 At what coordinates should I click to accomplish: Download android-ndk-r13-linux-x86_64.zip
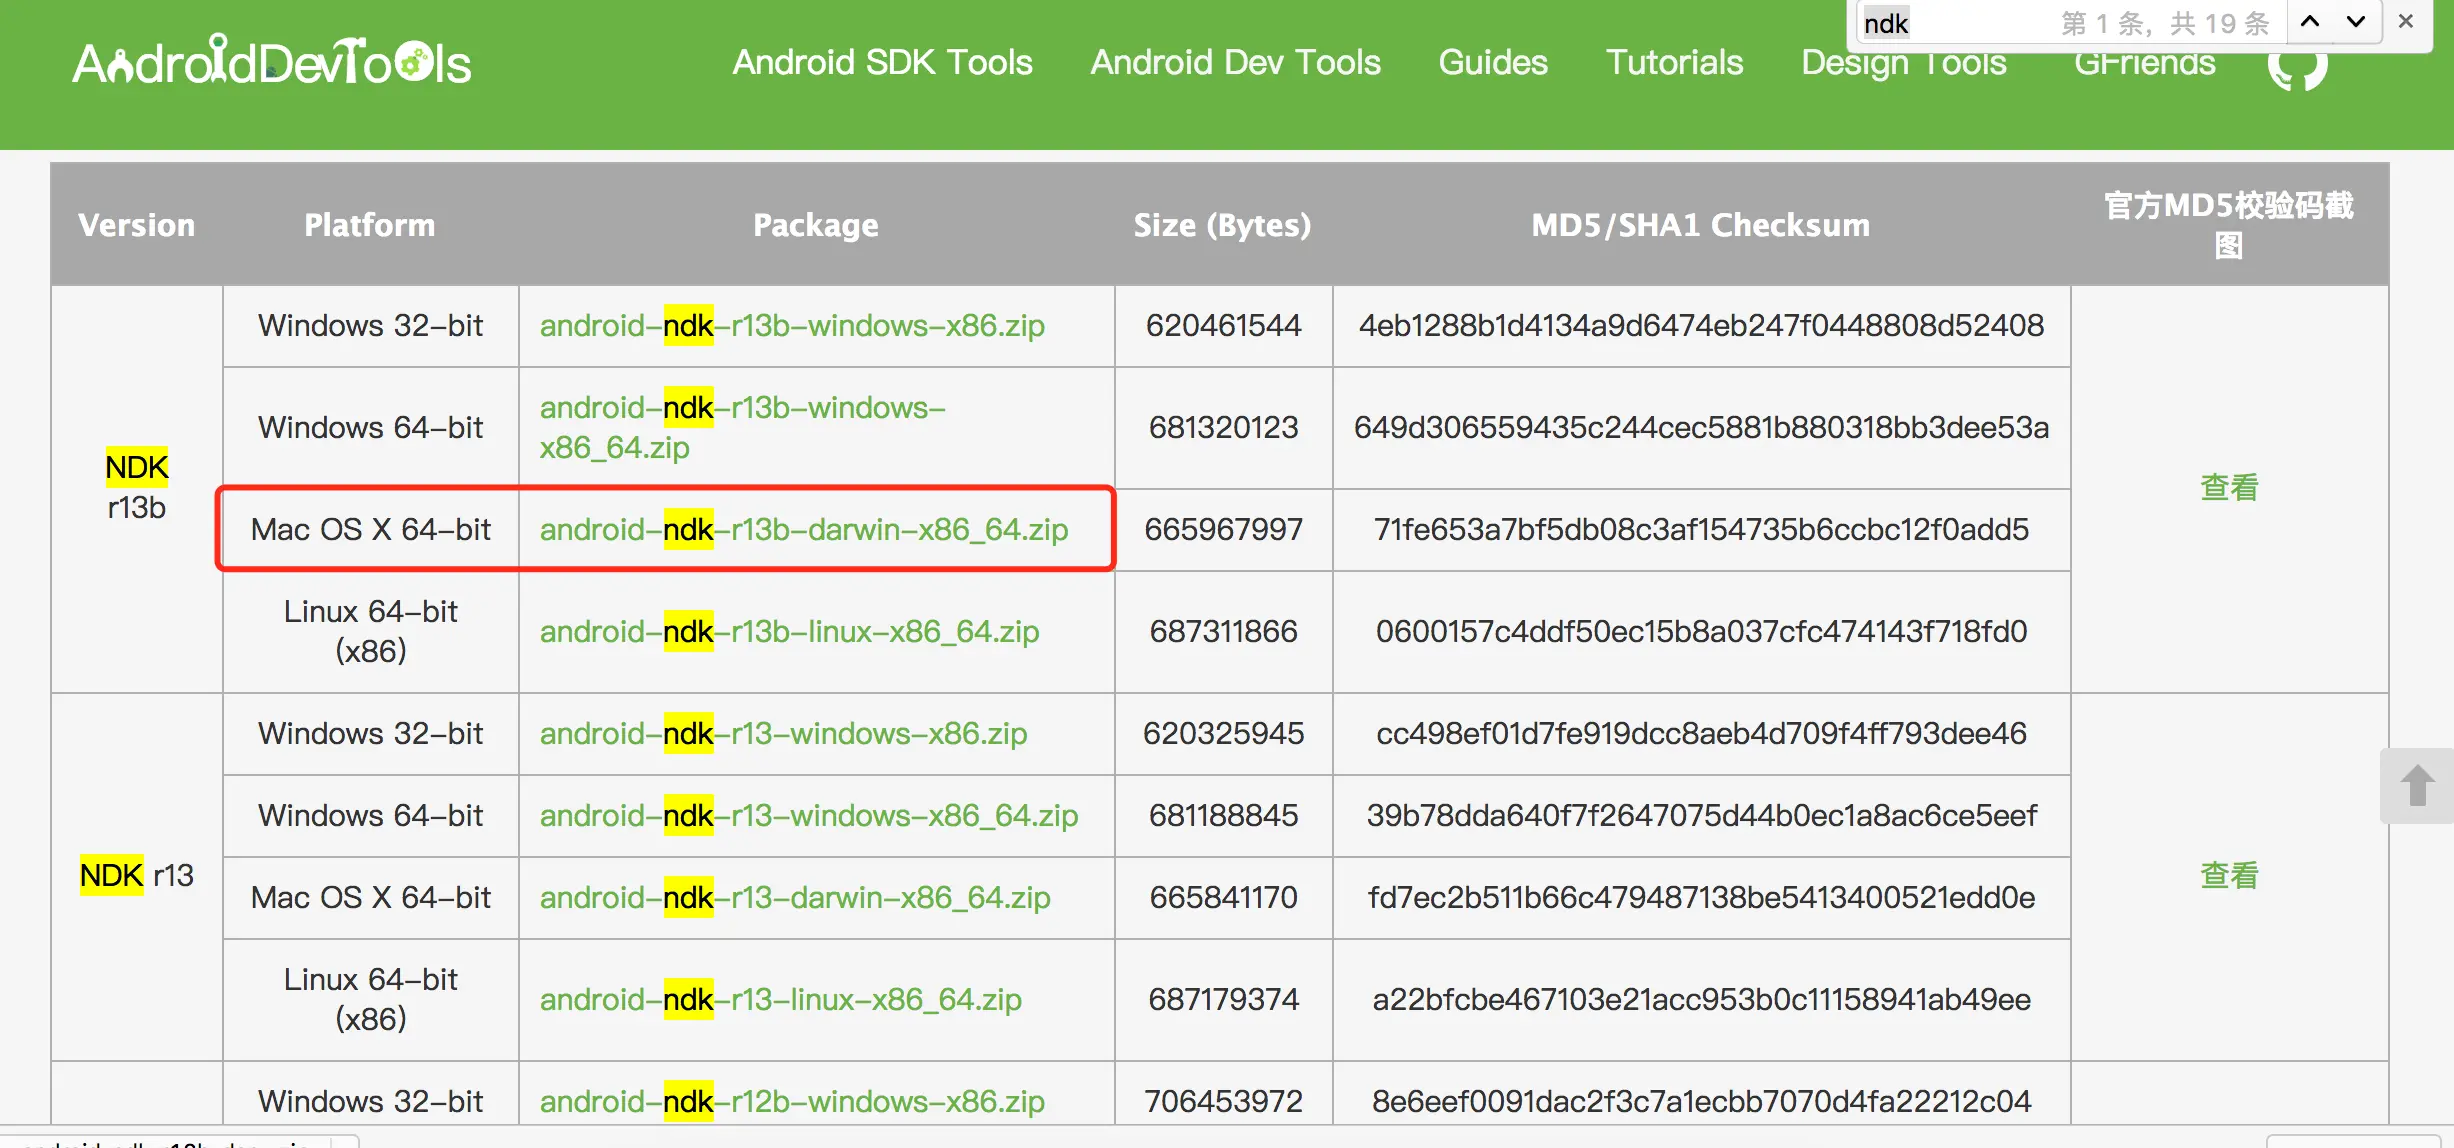(x=780, y=999)
